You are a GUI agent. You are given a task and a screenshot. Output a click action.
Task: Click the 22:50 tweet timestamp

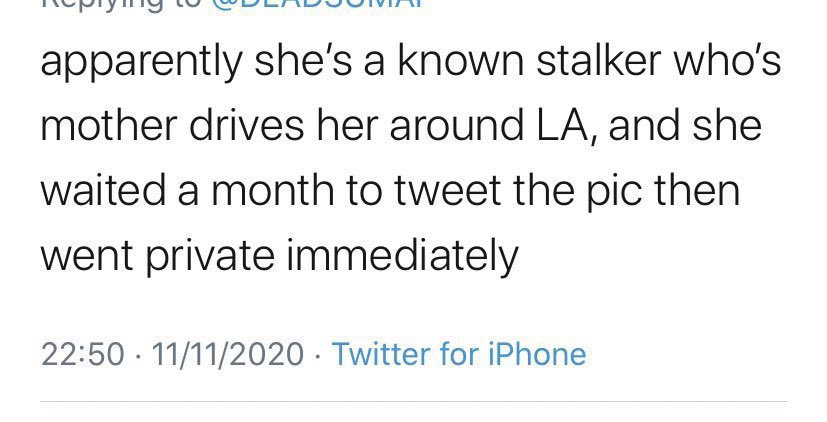pyautogui.click(x=82, y=354)
